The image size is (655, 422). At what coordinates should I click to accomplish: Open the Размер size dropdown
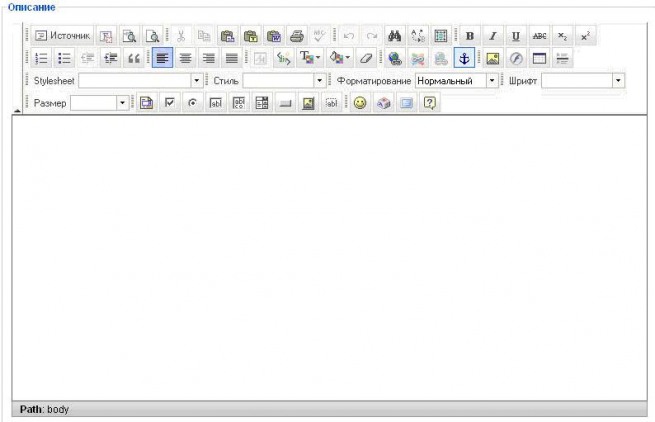click(x=122, y=103)
